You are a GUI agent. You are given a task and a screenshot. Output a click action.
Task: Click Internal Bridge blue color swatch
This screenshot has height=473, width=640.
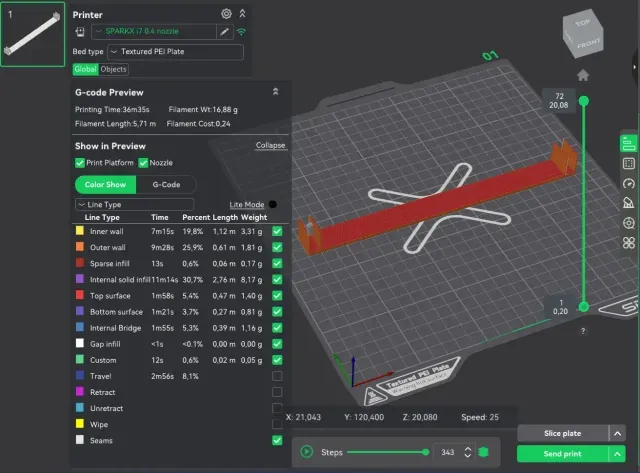click(80, 327)
